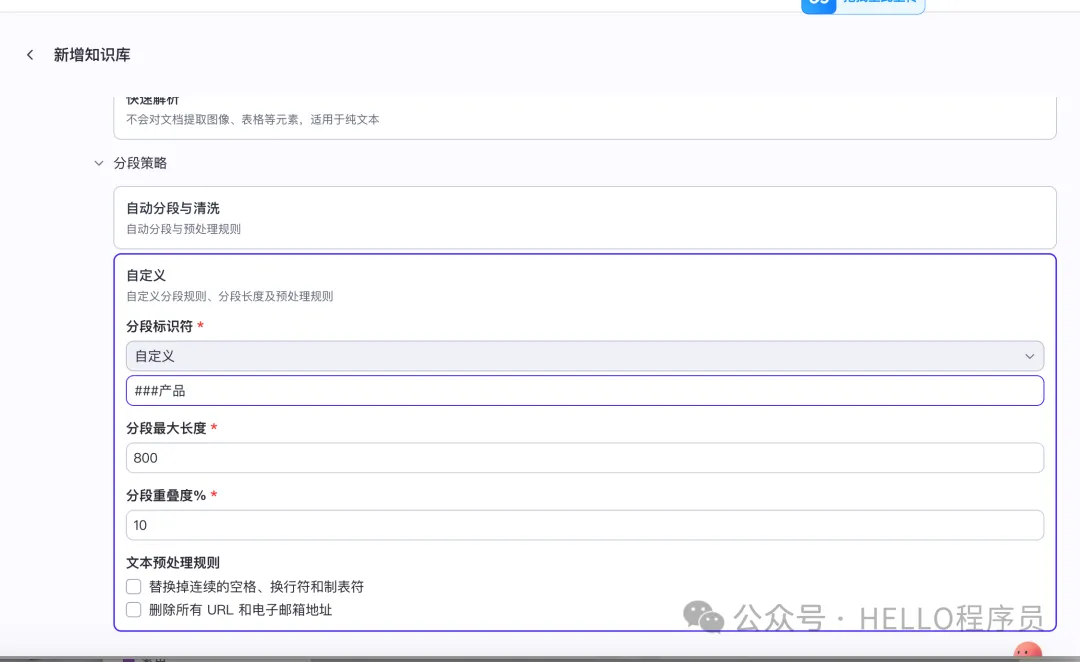Click the 分段重叠度% label
The height and width of the screenshot is (662, 1080).
pos(166,495)
